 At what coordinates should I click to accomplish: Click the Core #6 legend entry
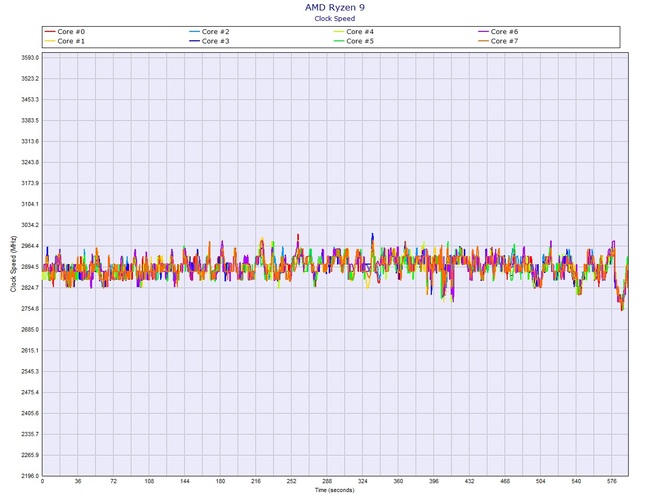(x=498, y=32)
